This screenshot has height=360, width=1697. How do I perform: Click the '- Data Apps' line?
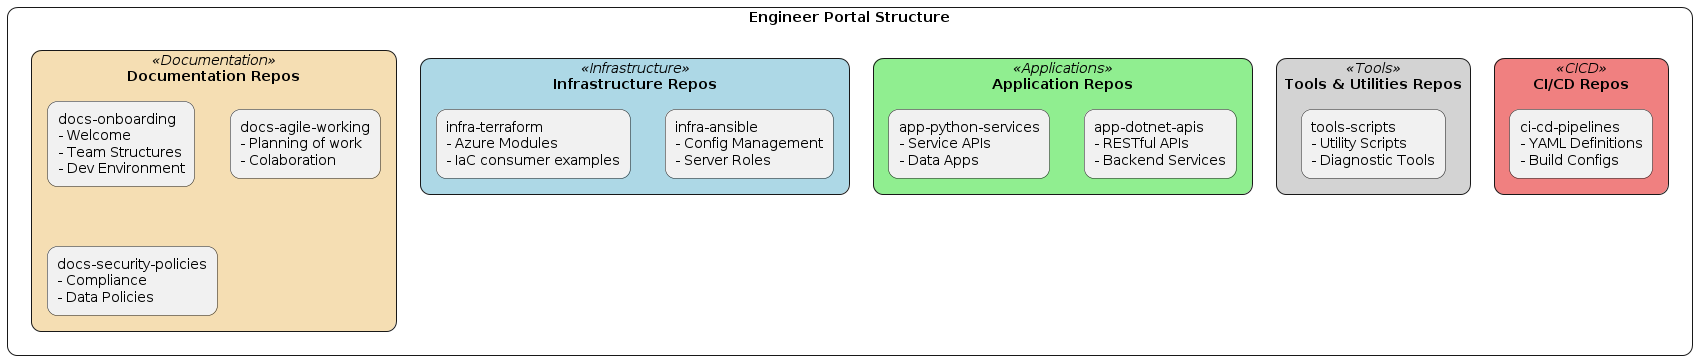tap(939, 160)
